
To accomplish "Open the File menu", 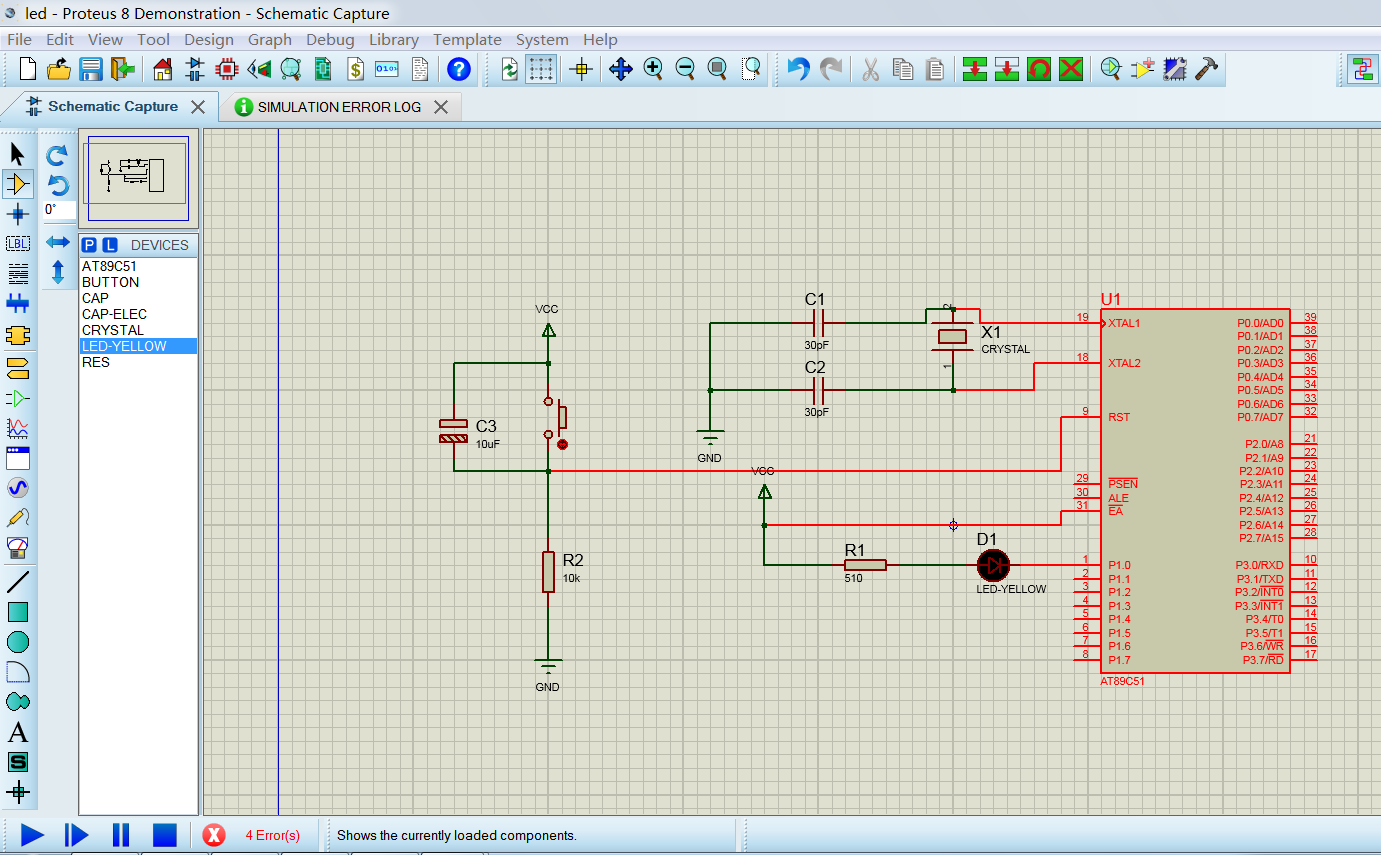I will pyautogui.click(x=19, y=40).
